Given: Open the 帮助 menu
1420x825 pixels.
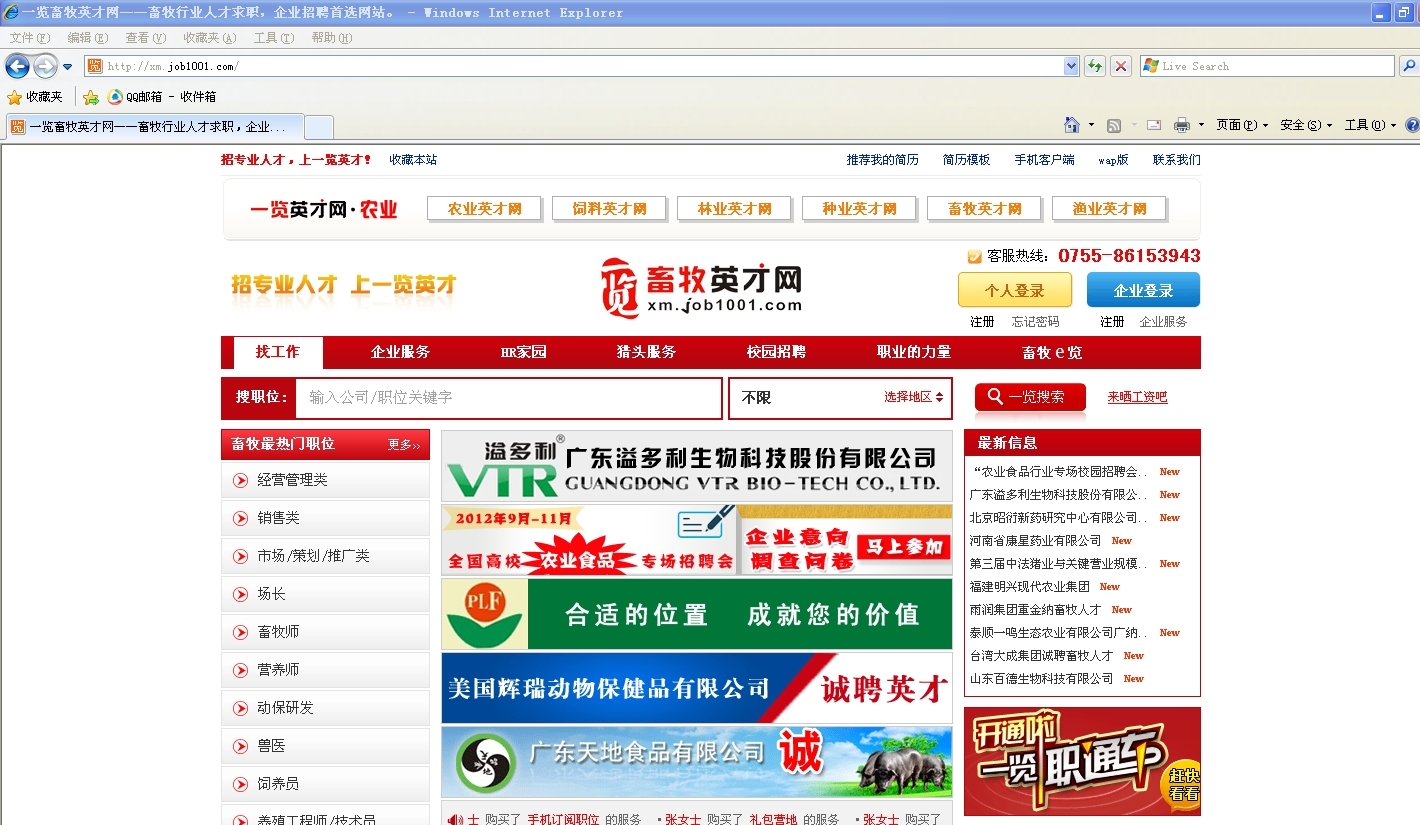Looking at the screenshot, I should [x=332, y=38].
